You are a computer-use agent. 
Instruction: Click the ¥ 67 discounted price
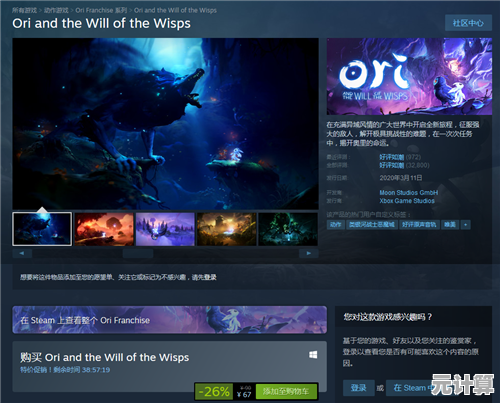(244, 395)
